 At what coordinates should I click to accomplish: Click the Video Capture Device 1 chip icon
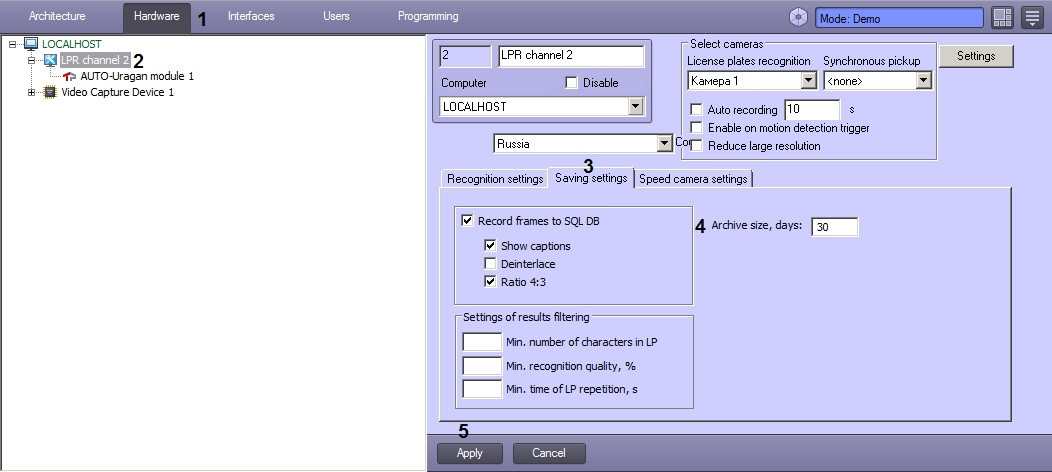pos(50,92)
